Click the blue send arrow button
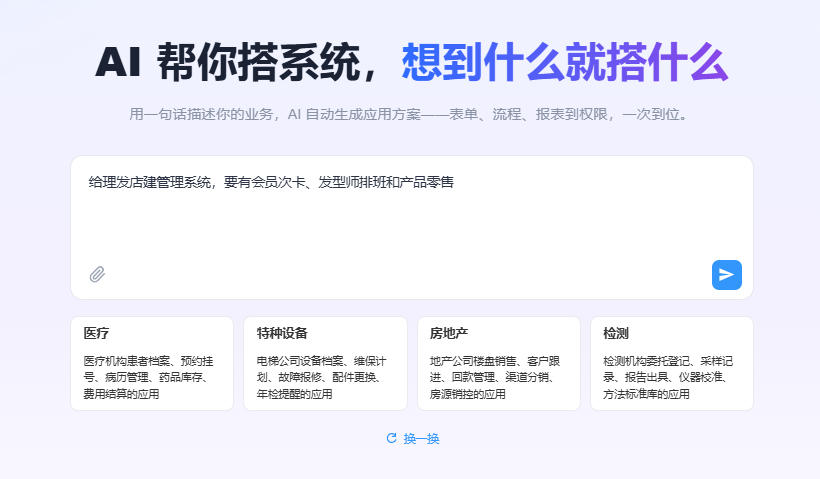Image resolution: width=820 pixels, height=479 pixels. coord(726,275)
